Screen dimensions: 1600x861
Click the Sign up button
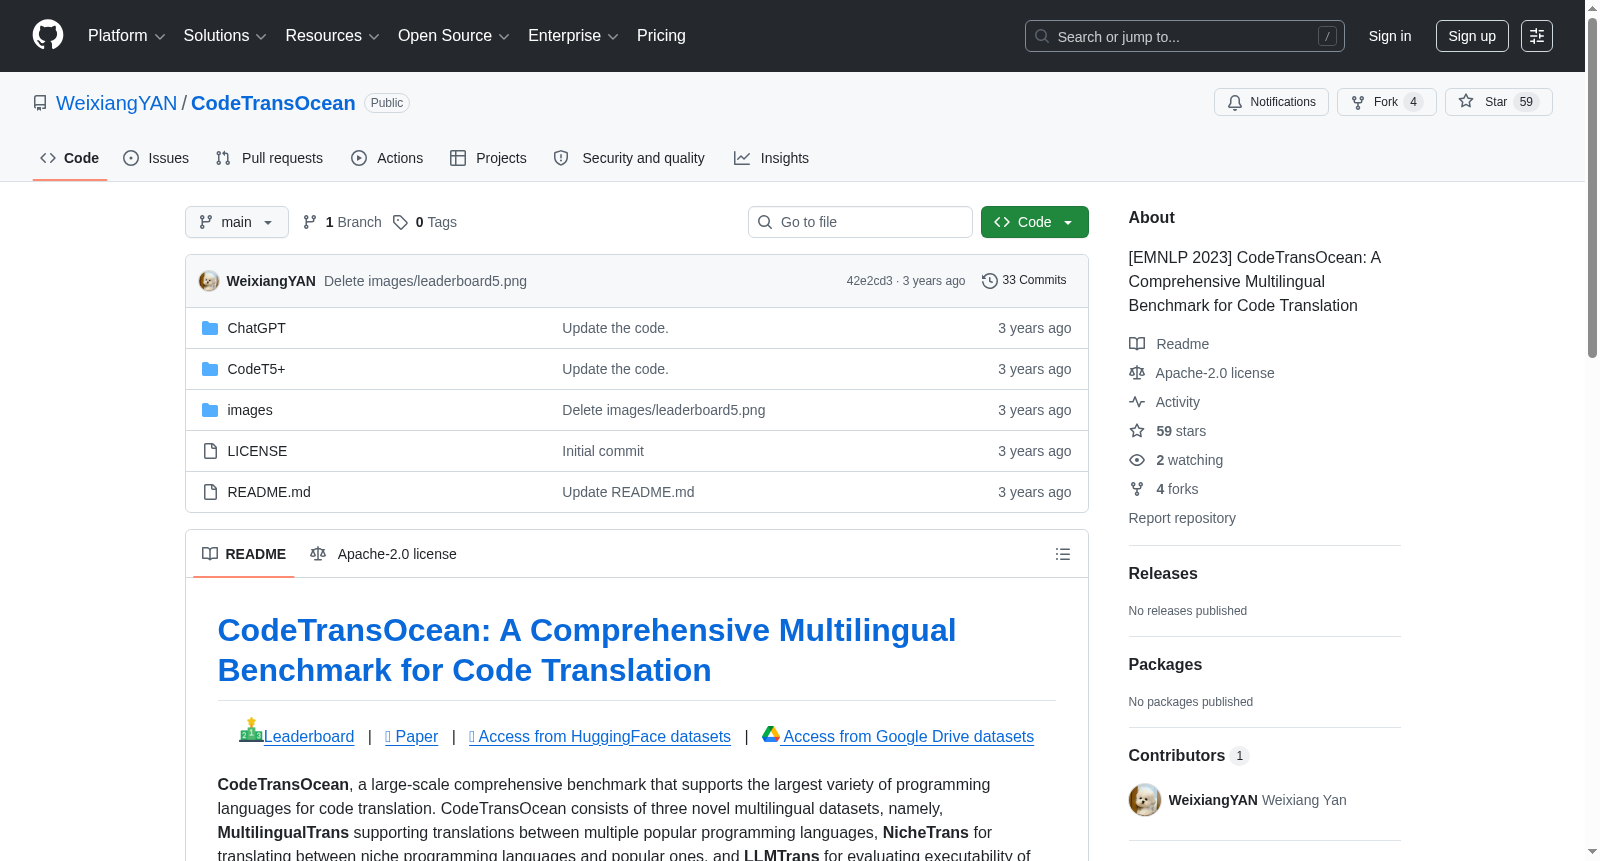click(x=1472, y=36)
